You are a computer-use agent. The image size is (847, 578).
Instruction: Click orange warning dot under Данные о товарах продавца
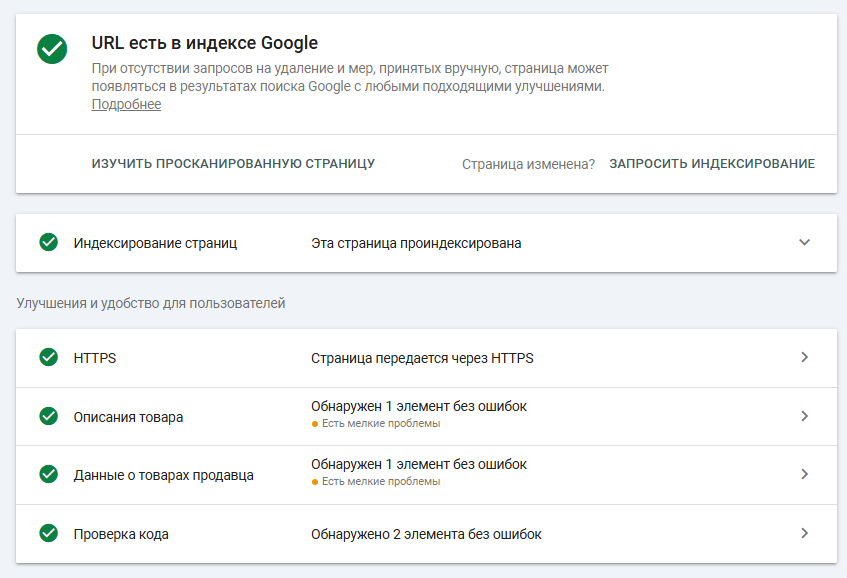click(x=315, y=482)
